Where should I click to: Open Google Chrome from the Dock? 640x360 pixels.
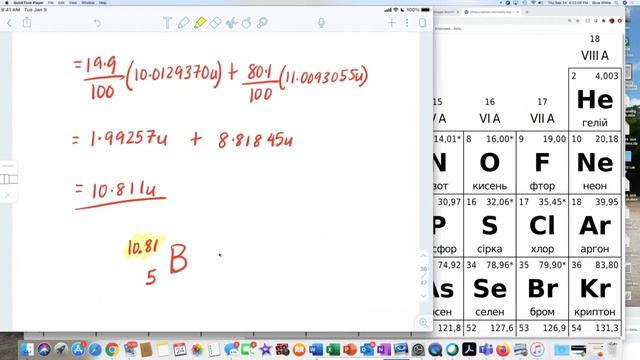tap(112, 349)
